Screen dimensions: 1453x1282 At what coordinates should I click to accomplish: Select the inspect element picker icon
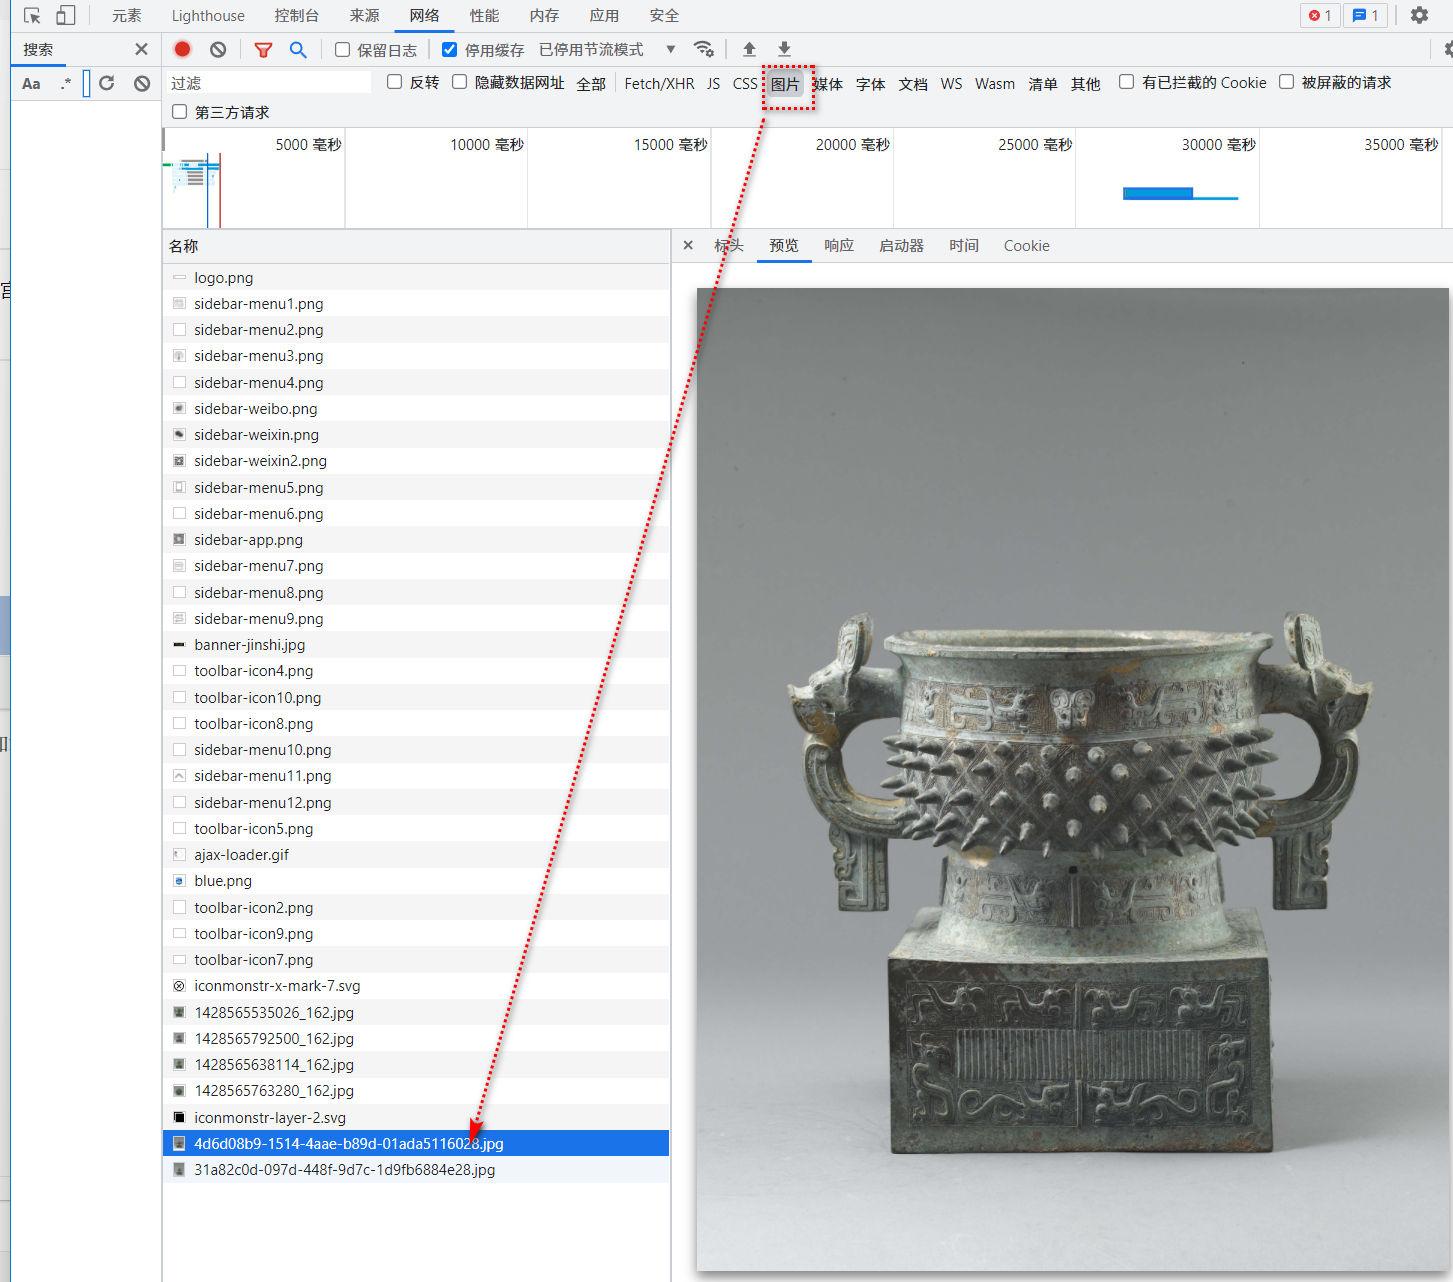pos(32,15)
